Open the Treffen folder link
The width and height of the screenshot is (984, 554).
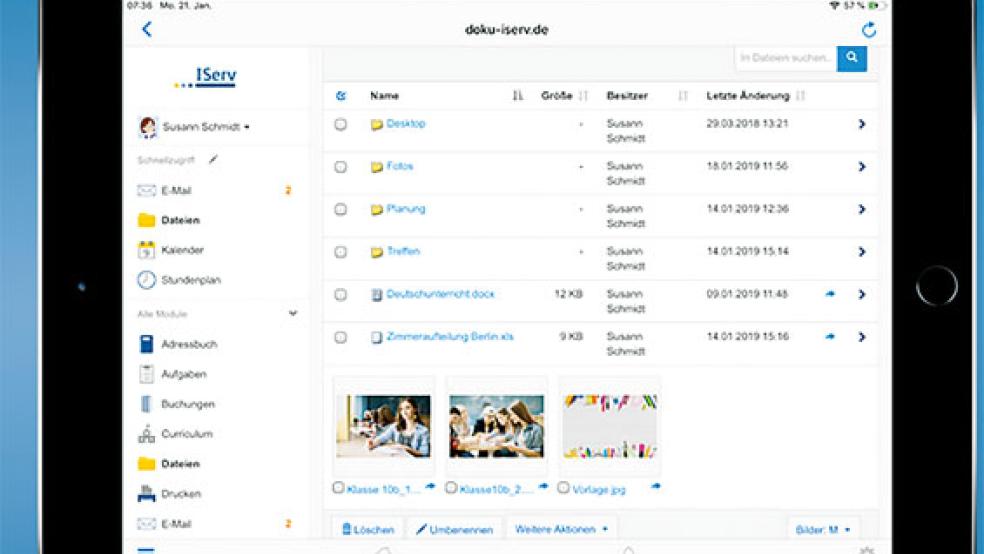(404, 252)
